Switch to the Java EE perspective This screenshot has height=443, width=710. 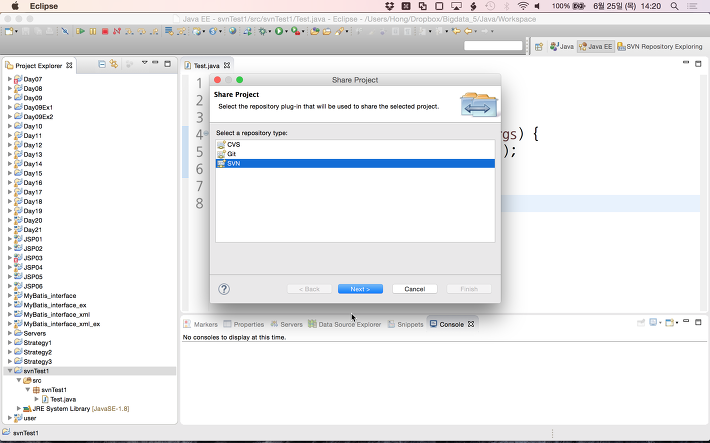point(595,47)
